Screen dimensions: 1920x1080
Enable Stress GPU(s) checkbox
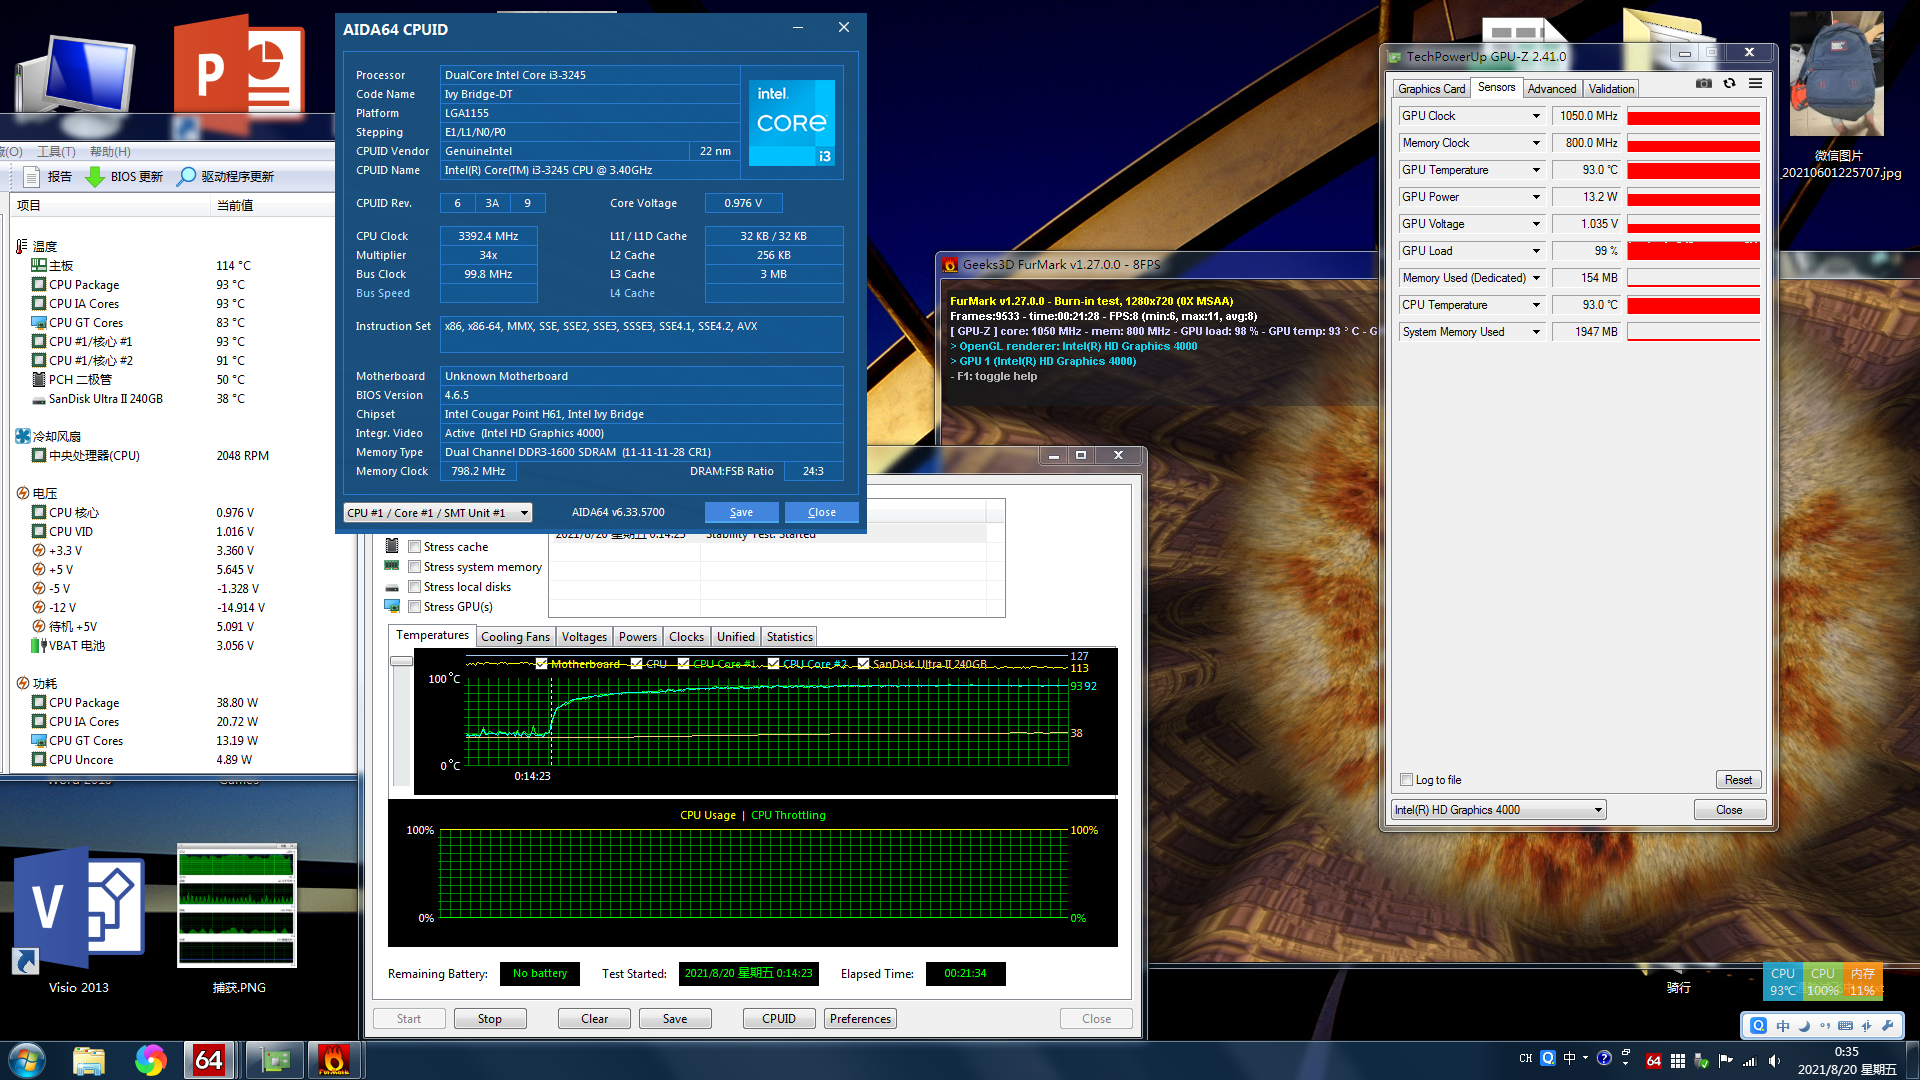click(x=414, y=607)
